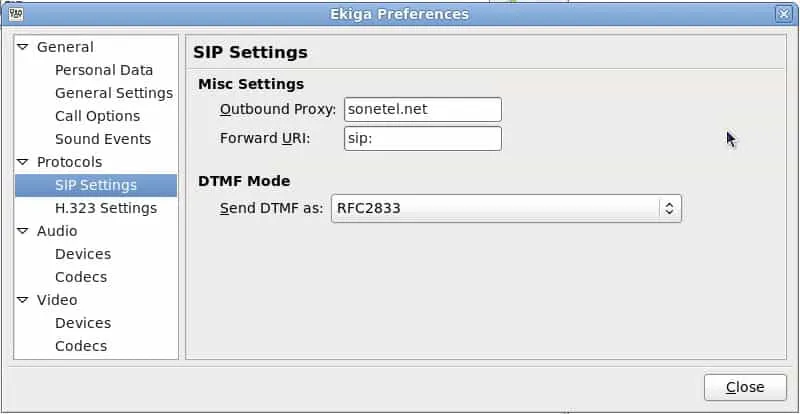800x414 pixels.
Task: Collapse the Protocols tree section
Action: (x=23, y=162)
